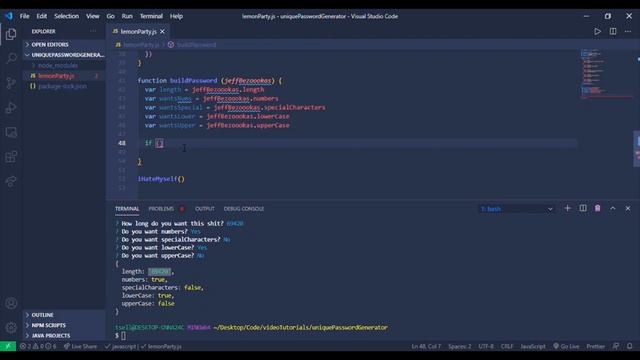Open Run and Debug view
Viewport: 640px width, 360px height.
click(x=11, y=107)
